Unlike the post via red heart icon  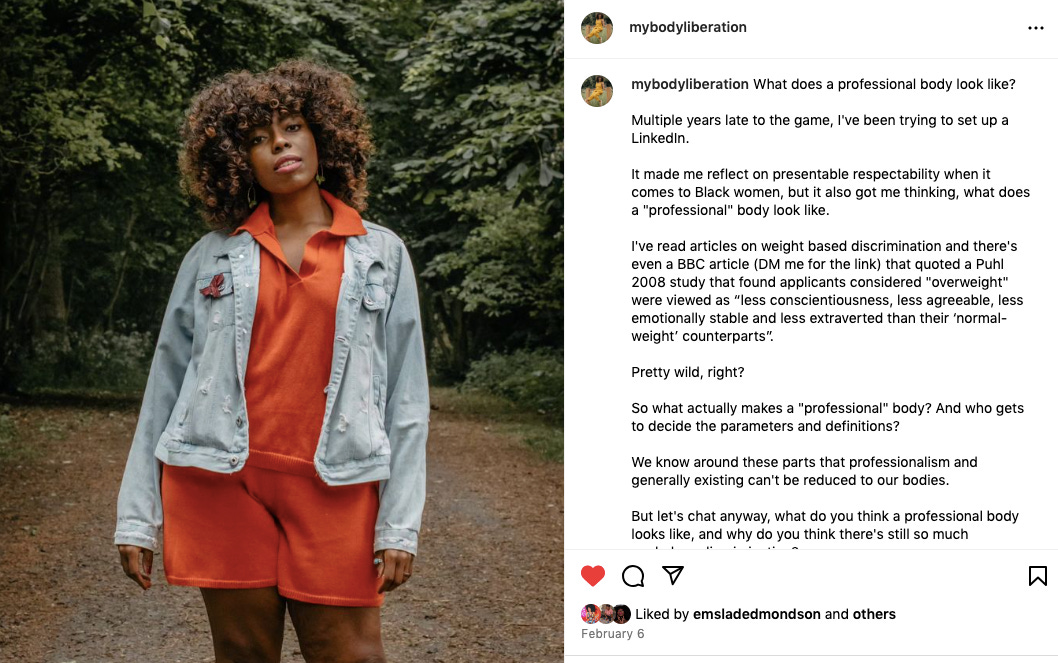click(x=592, y=575)
